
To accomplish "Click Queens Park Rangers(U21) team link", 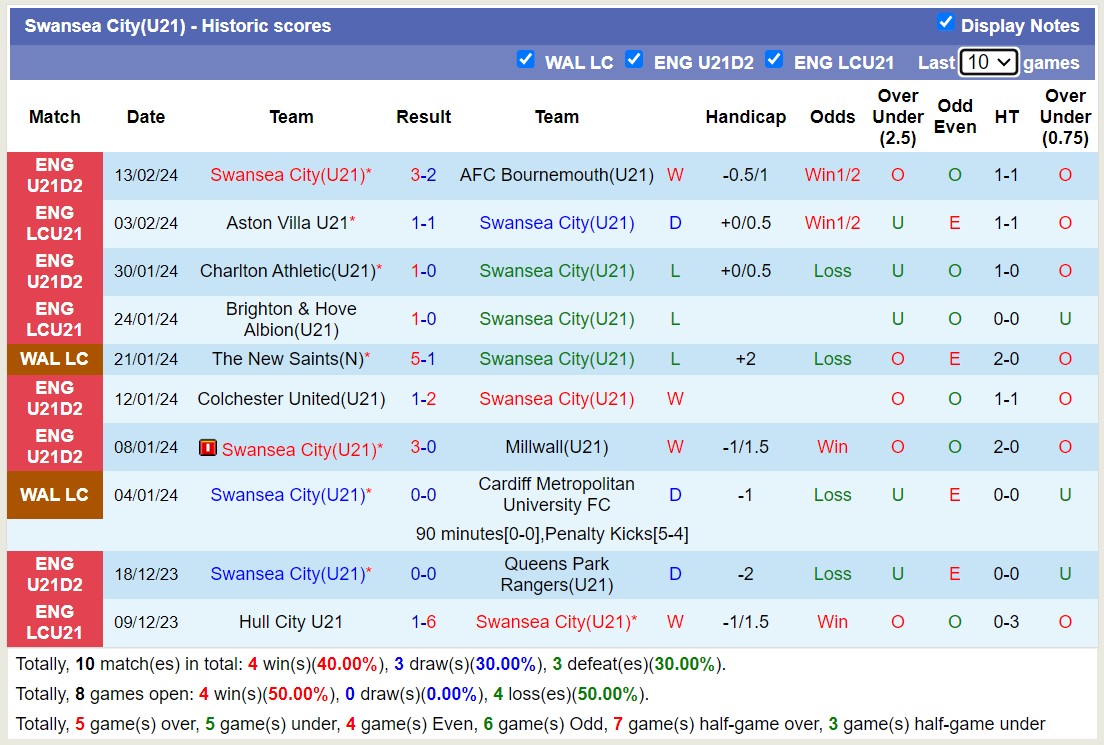I will coord(556,574).
